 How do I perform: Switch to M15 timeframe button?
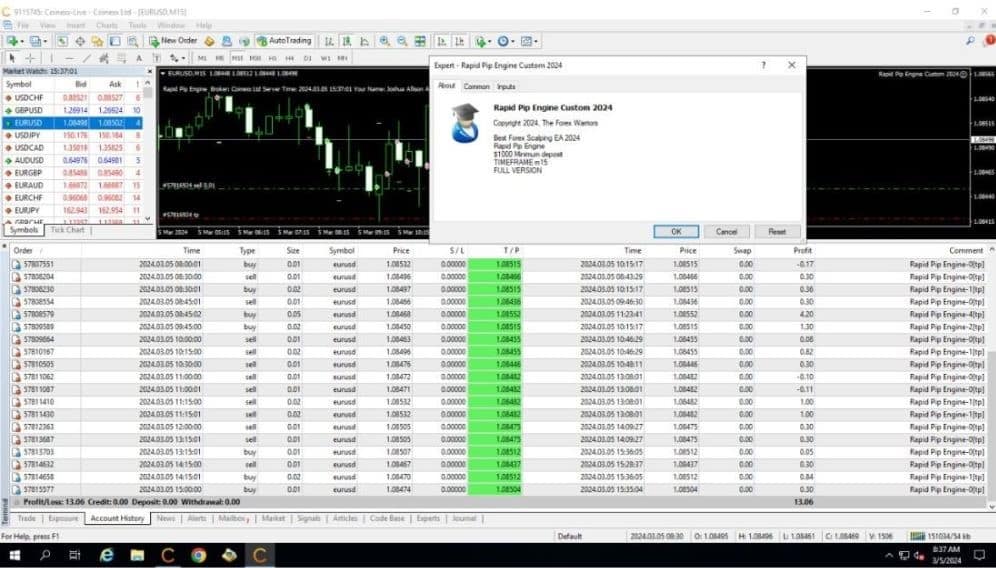point(237,58)
